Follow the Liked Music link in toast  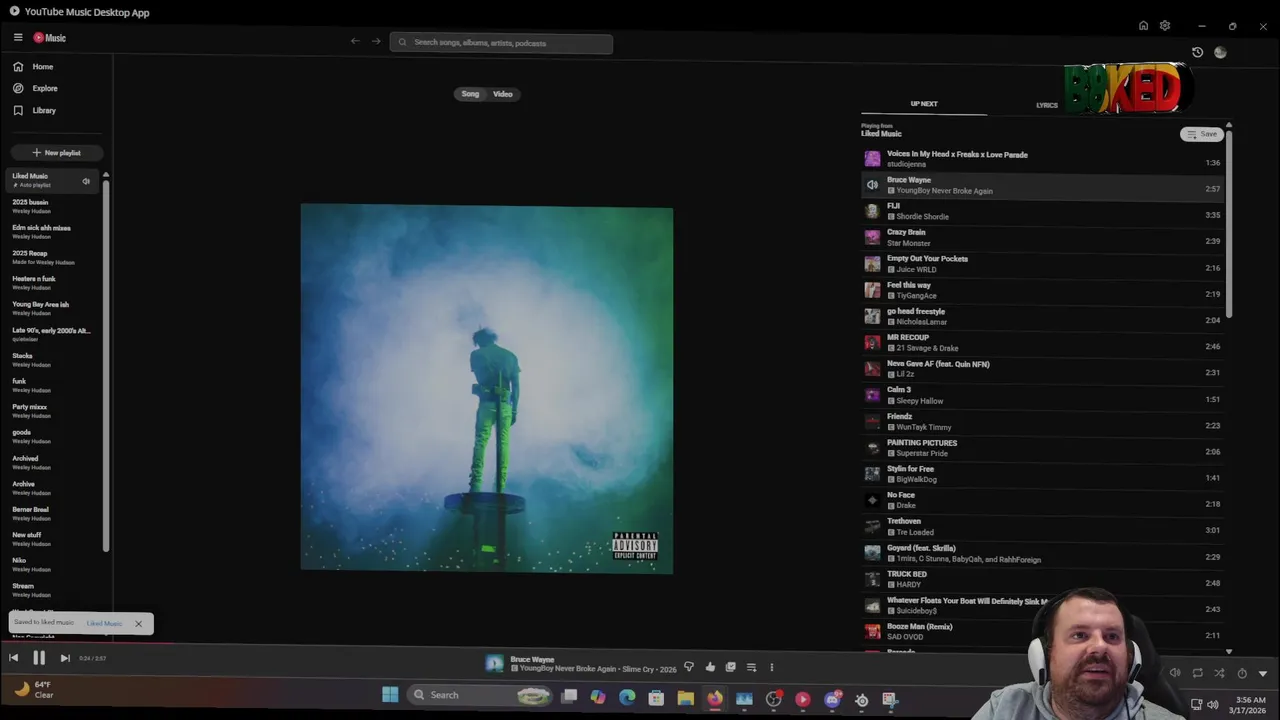click(104, 623)
